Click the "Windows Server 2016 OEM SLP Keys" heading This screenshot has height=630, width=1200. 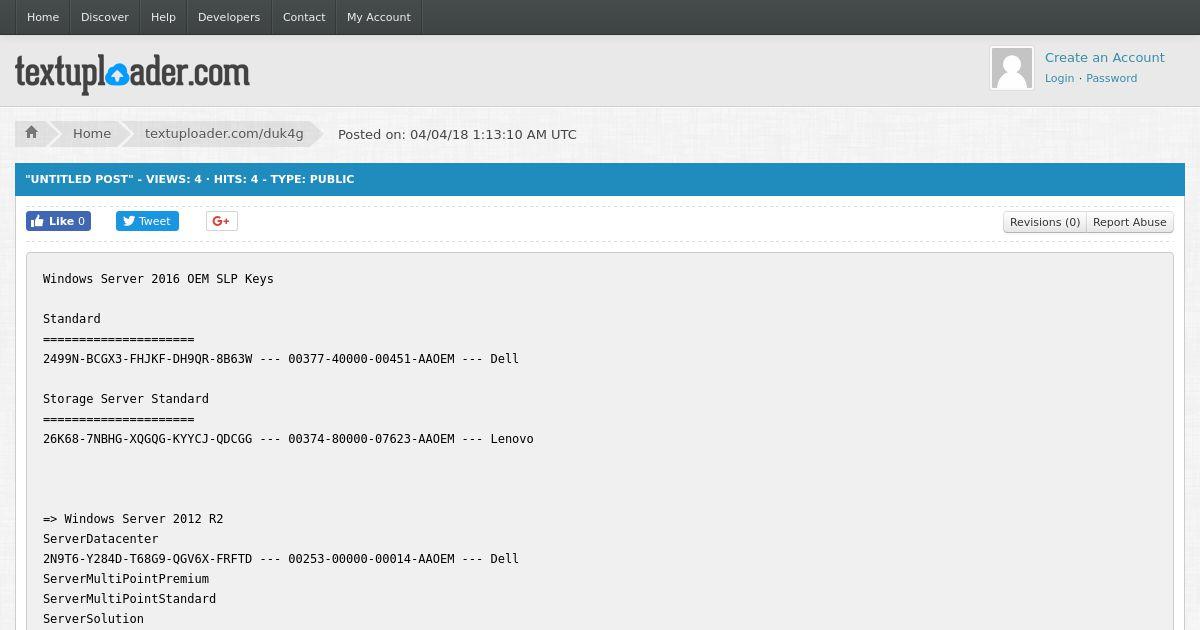pos(158,279)
